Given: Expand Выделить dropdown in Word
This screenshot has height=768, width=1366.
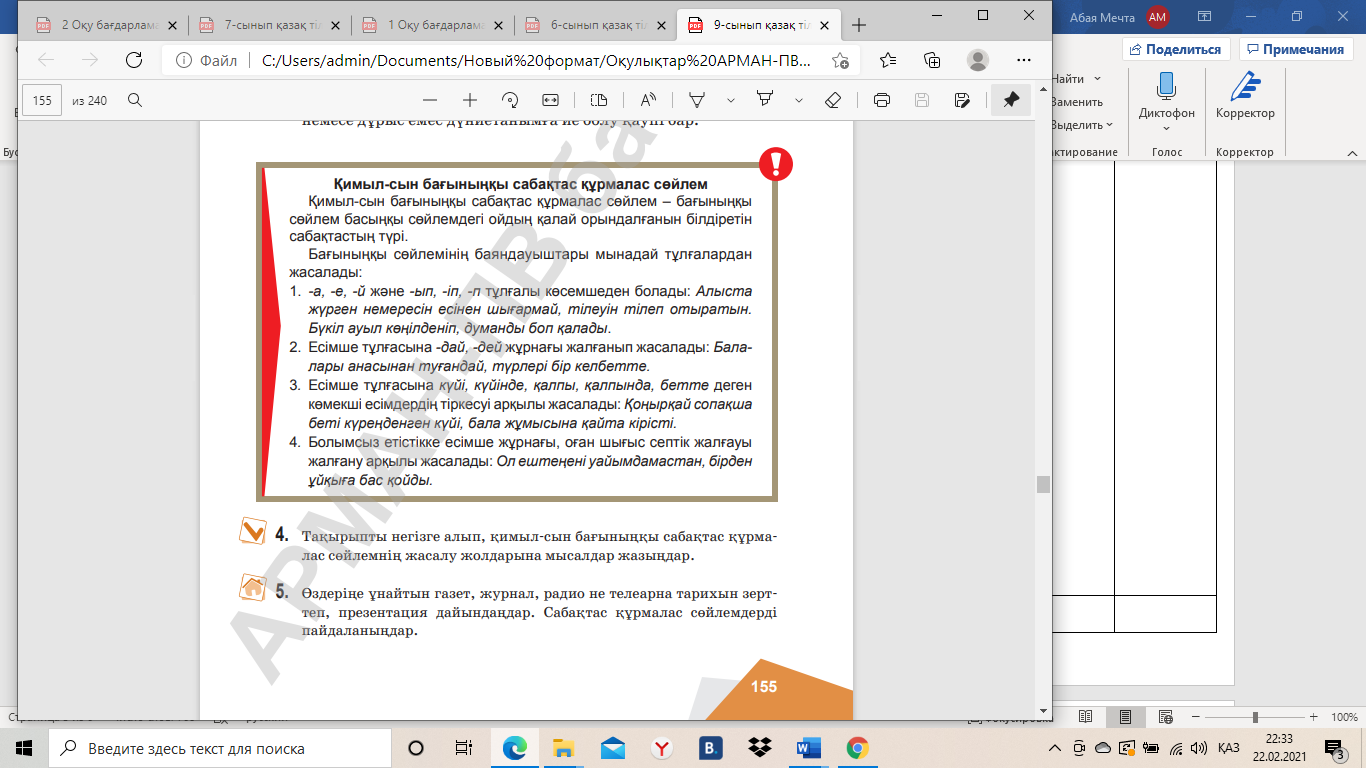Looking at the screenshot, I should (1110, 125).
